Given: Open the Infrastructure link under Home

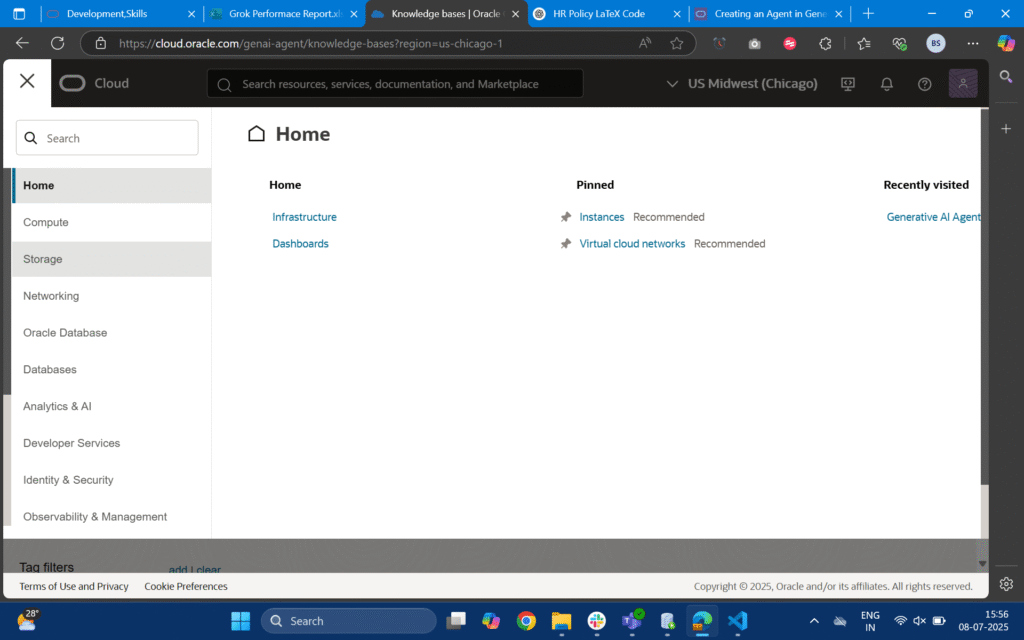Looking at the screenshot, I should pos(304,217).
